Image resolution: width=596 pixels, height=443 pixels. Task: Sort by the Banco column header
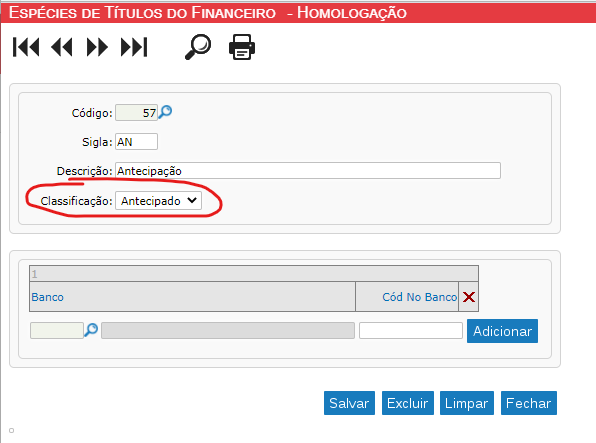coord(48,297)
